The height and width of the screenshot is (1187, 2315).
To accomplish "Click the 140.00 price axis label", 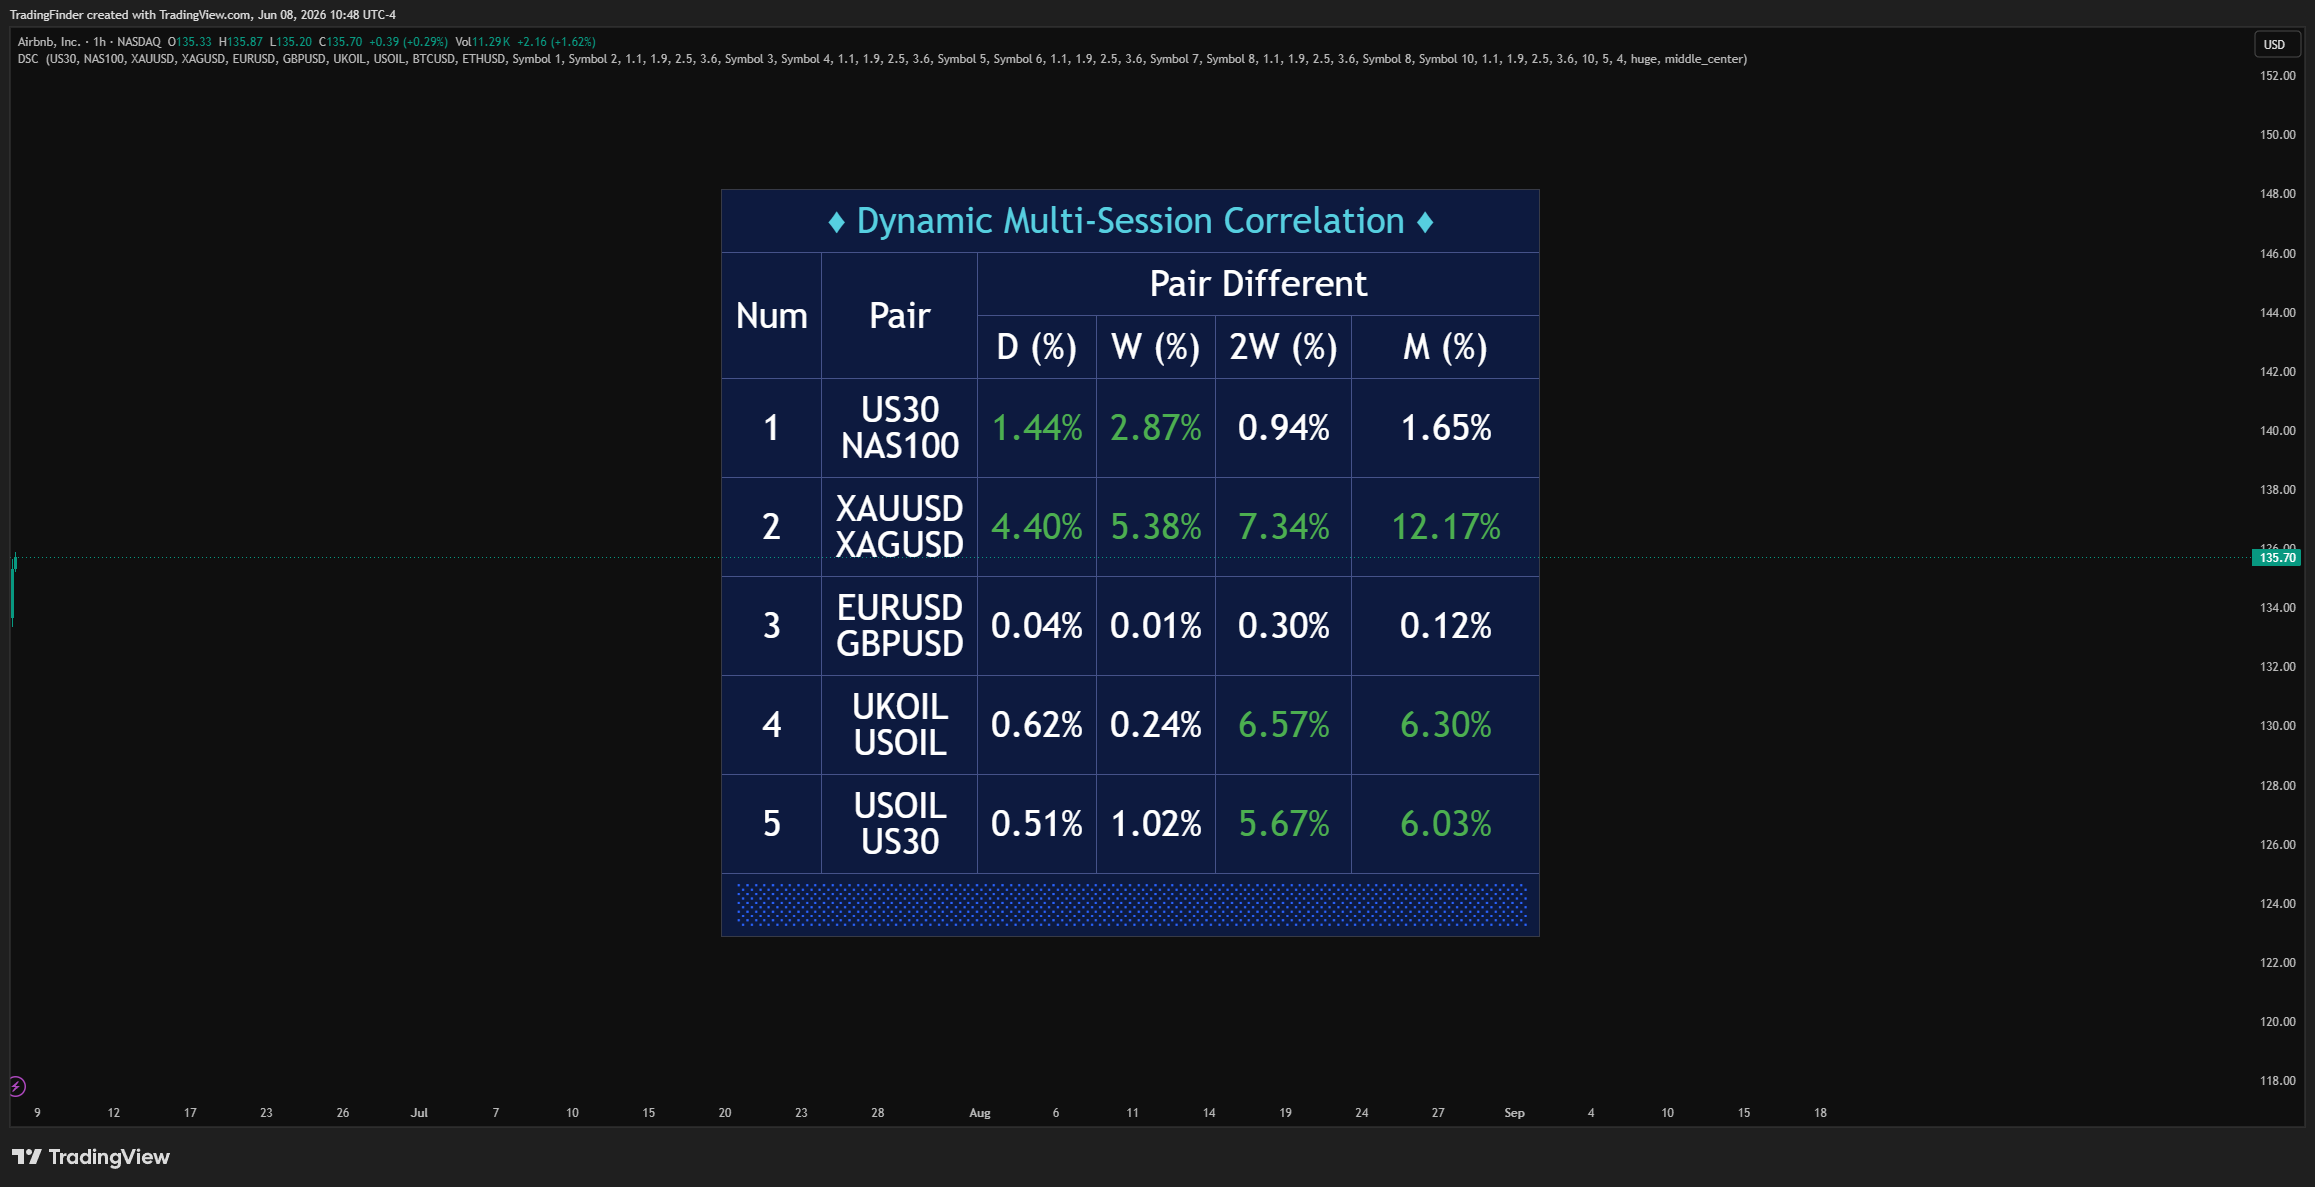I will point(2277,431).
